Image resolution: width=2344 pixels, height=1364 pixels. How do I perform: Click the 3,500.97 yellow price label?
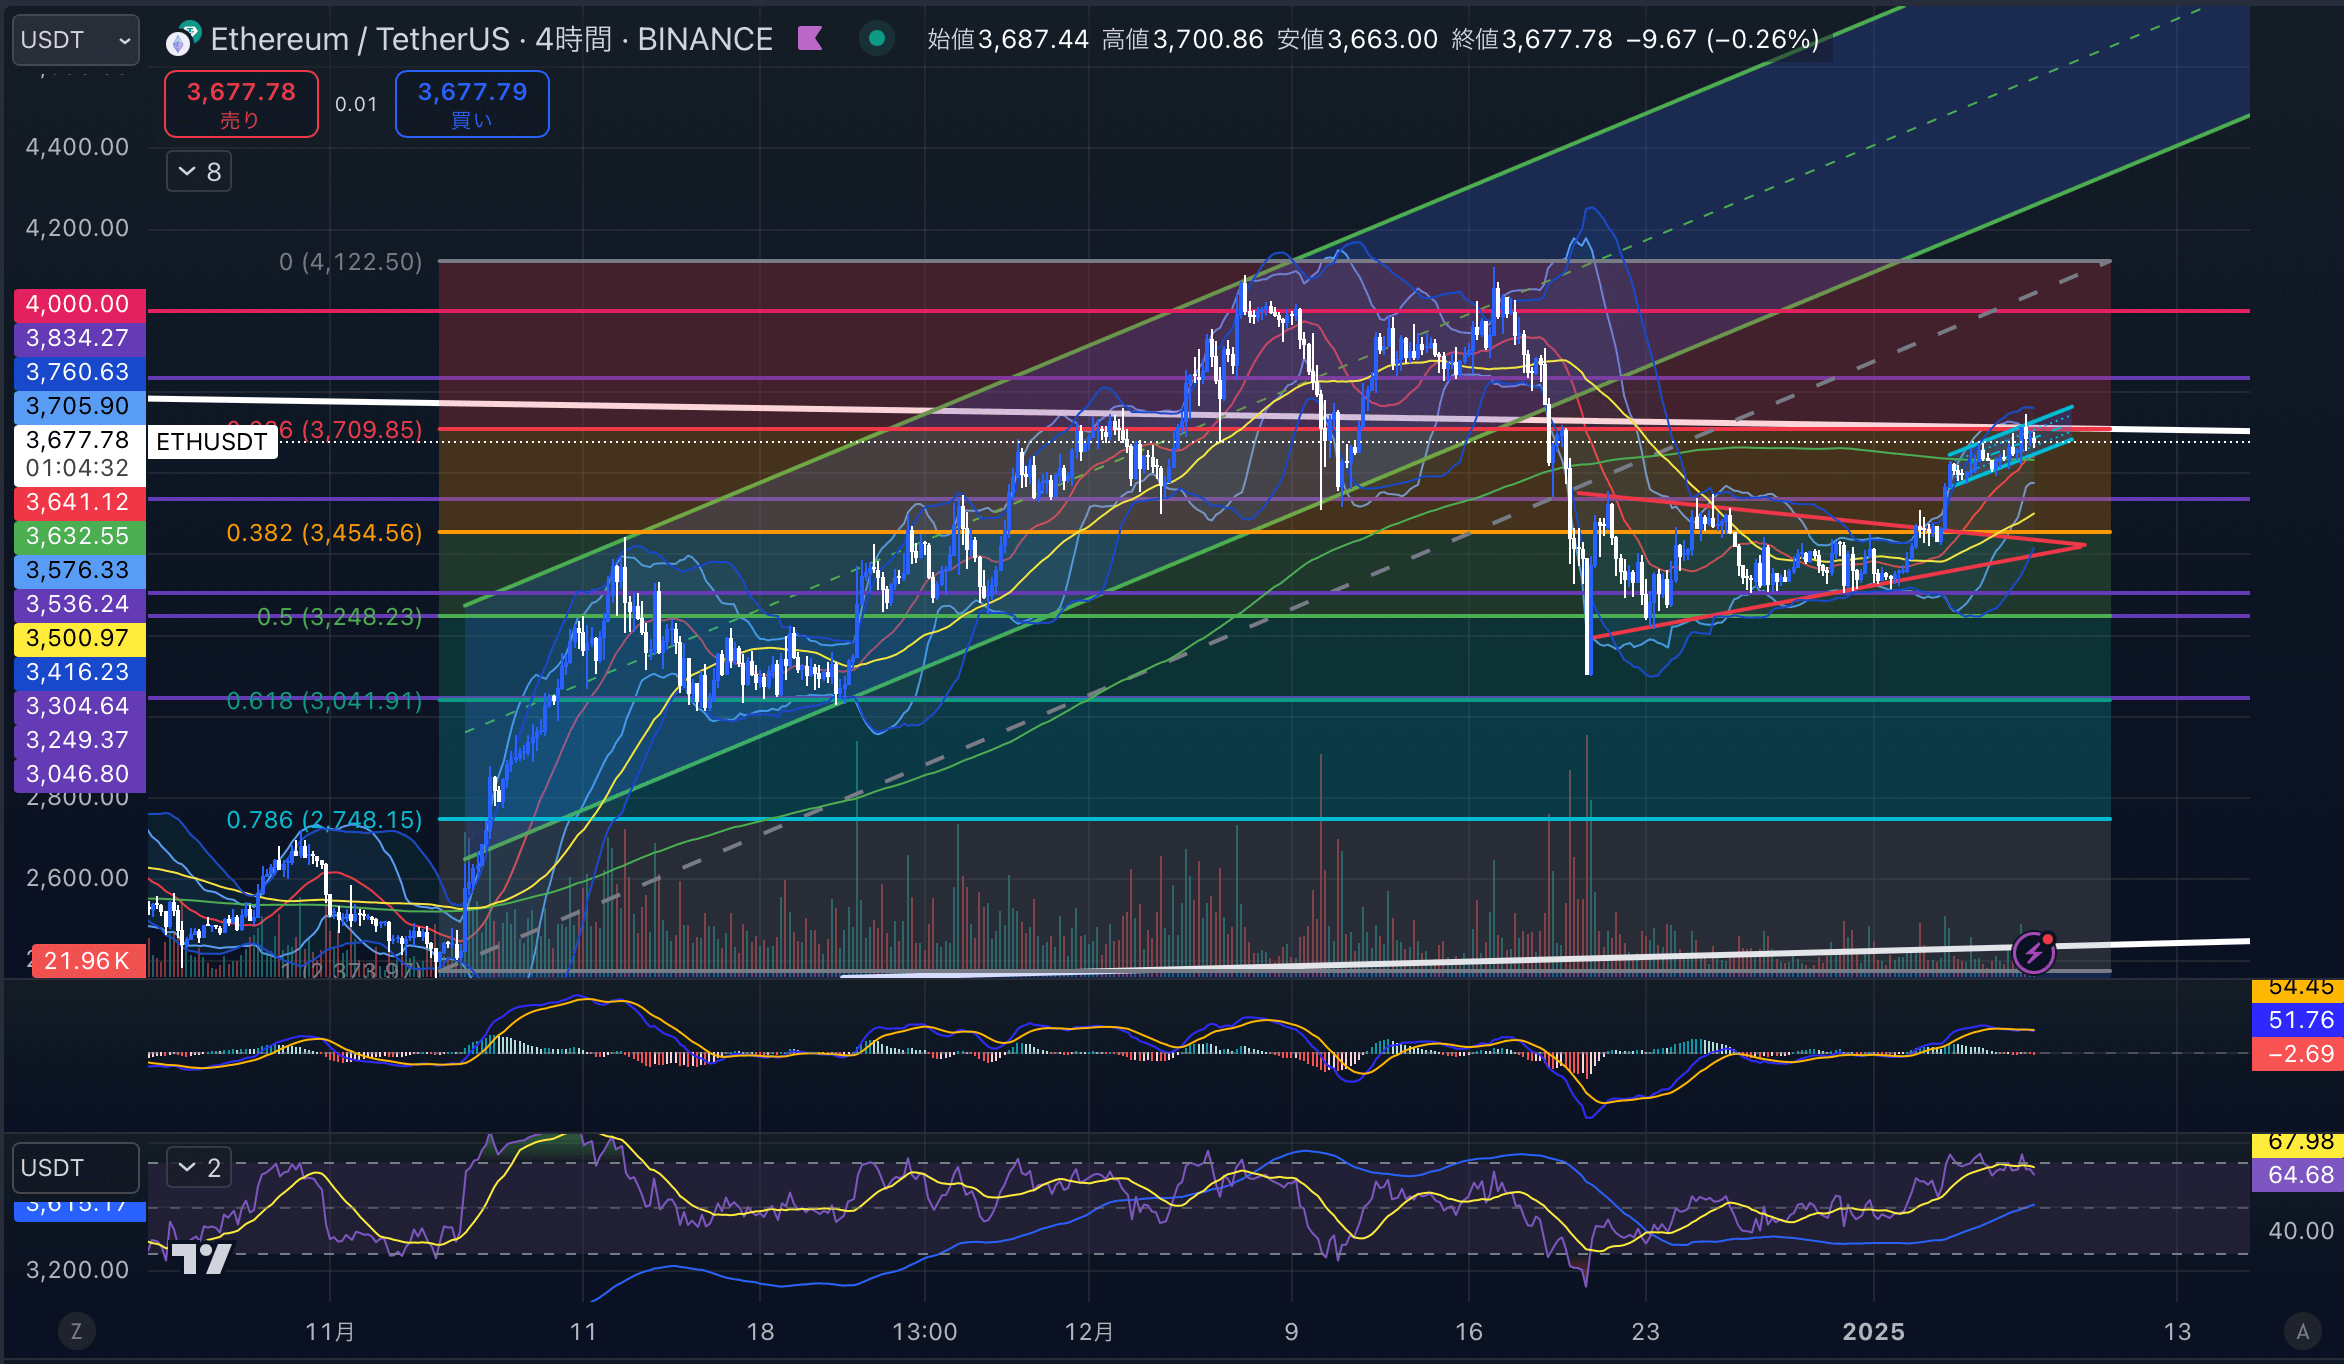[79, 638]
